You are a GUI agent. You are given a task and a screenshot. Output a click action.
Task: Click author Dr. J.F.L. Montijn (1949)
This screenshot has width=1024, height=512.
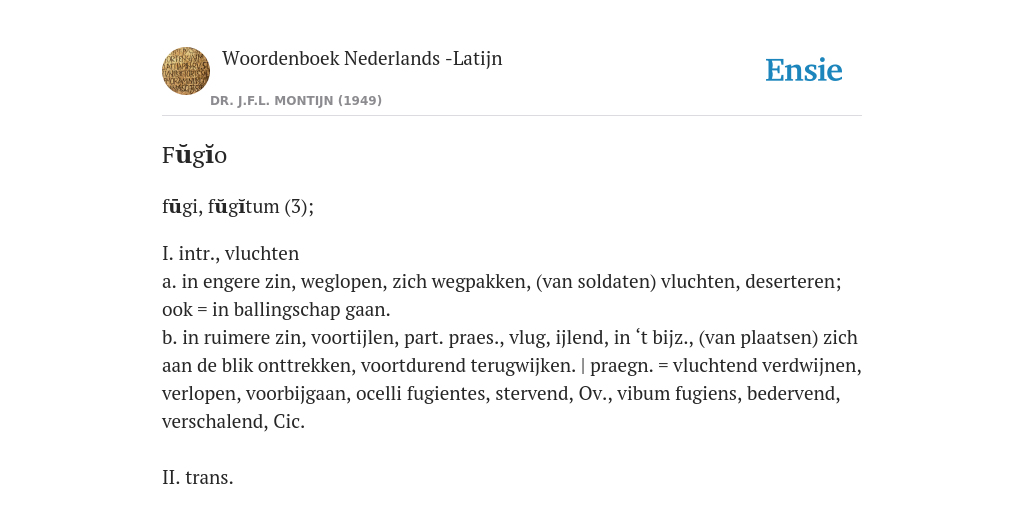[x=296, y=101]
